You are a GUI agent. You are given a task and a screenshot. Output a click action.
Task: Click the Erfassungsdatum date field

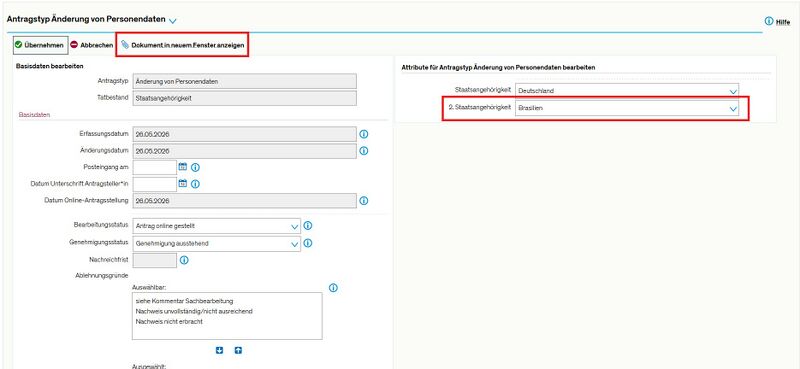[x=244, y=134]
